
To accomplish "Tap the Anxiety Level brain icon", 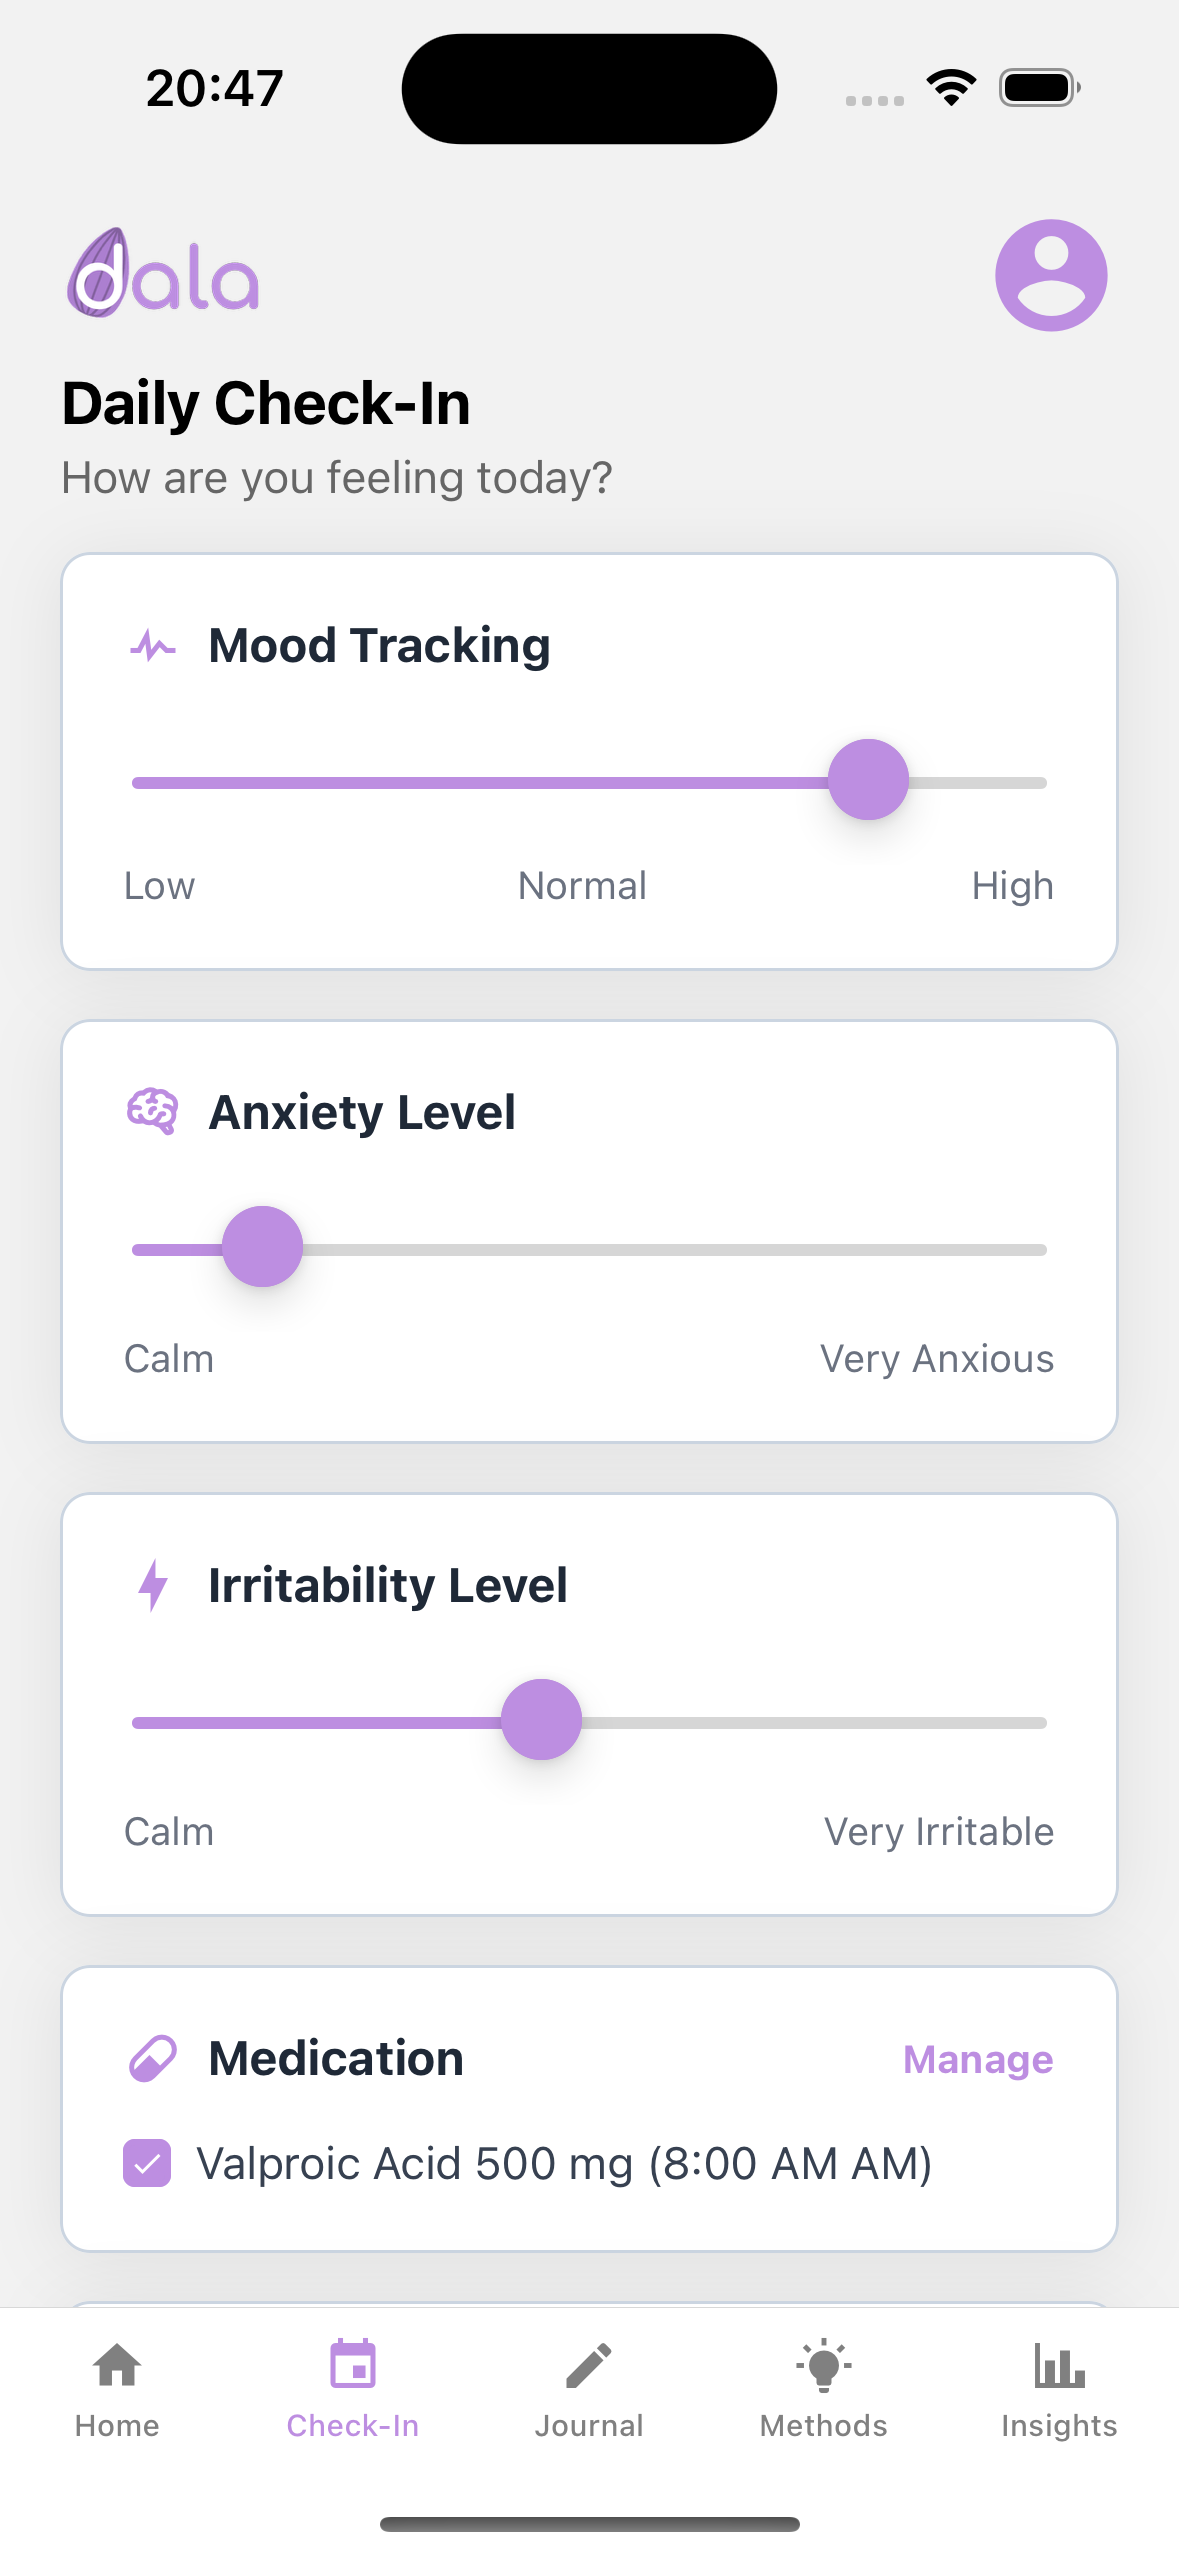I will tap(153, 1111).
